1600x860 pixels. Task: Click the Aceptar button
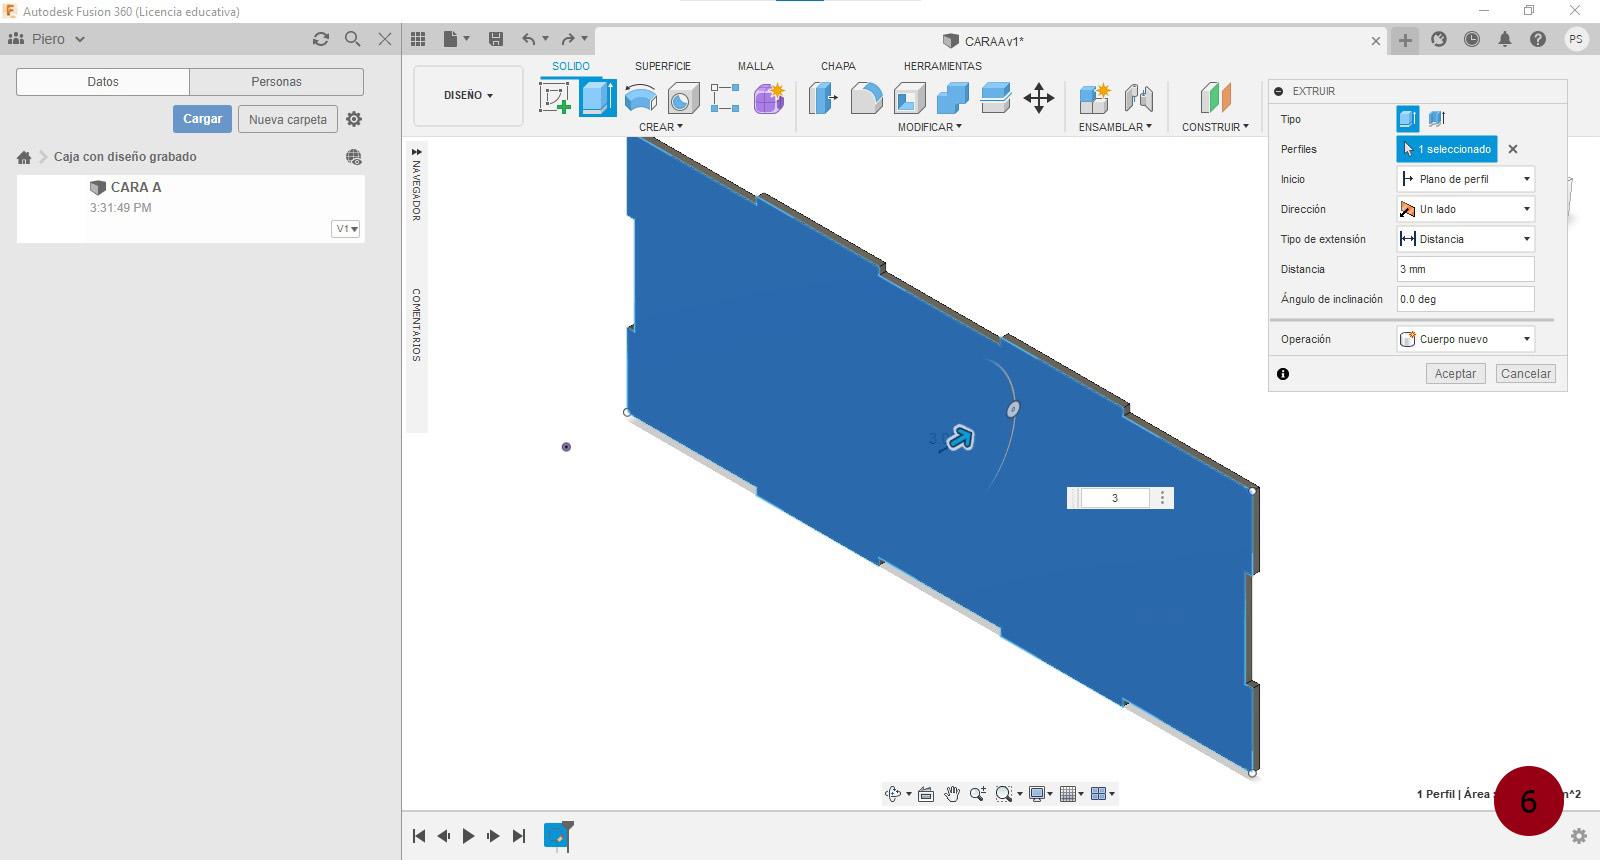(1455, 373)
